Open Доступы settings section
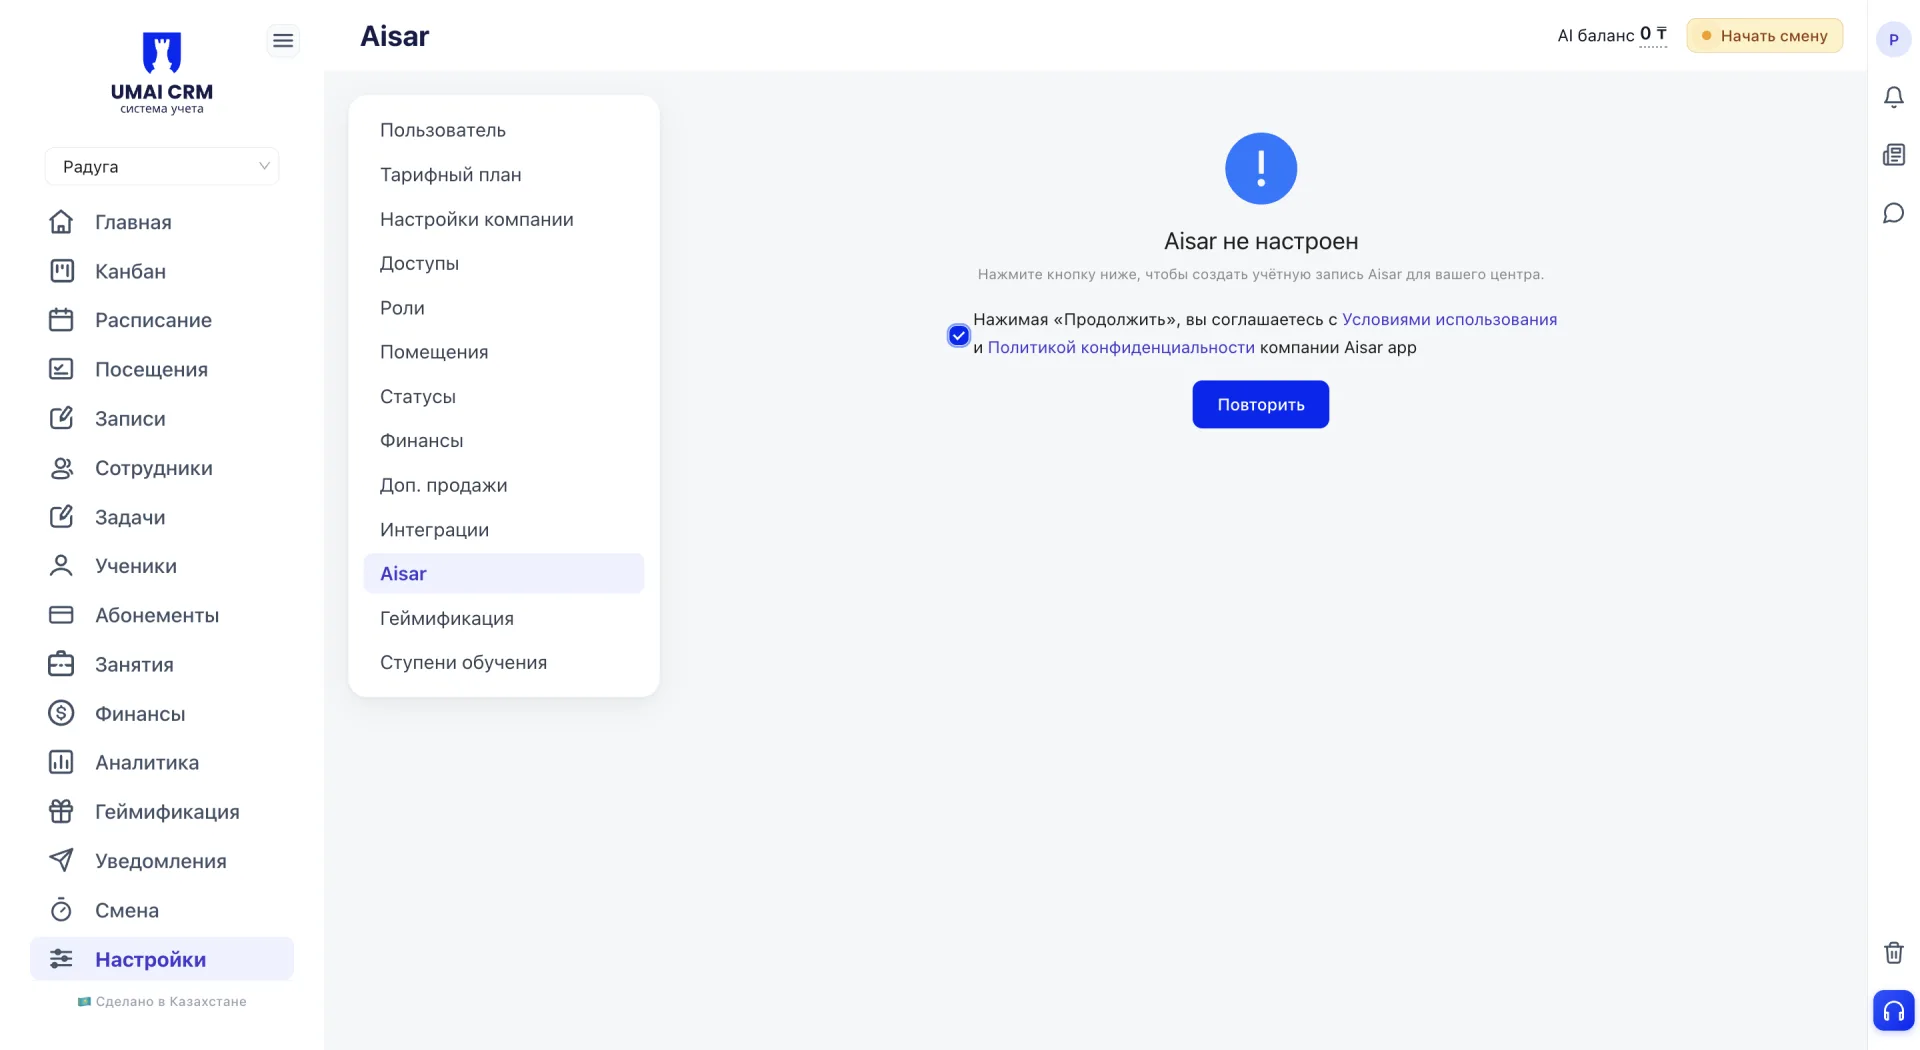 [504, 263]
